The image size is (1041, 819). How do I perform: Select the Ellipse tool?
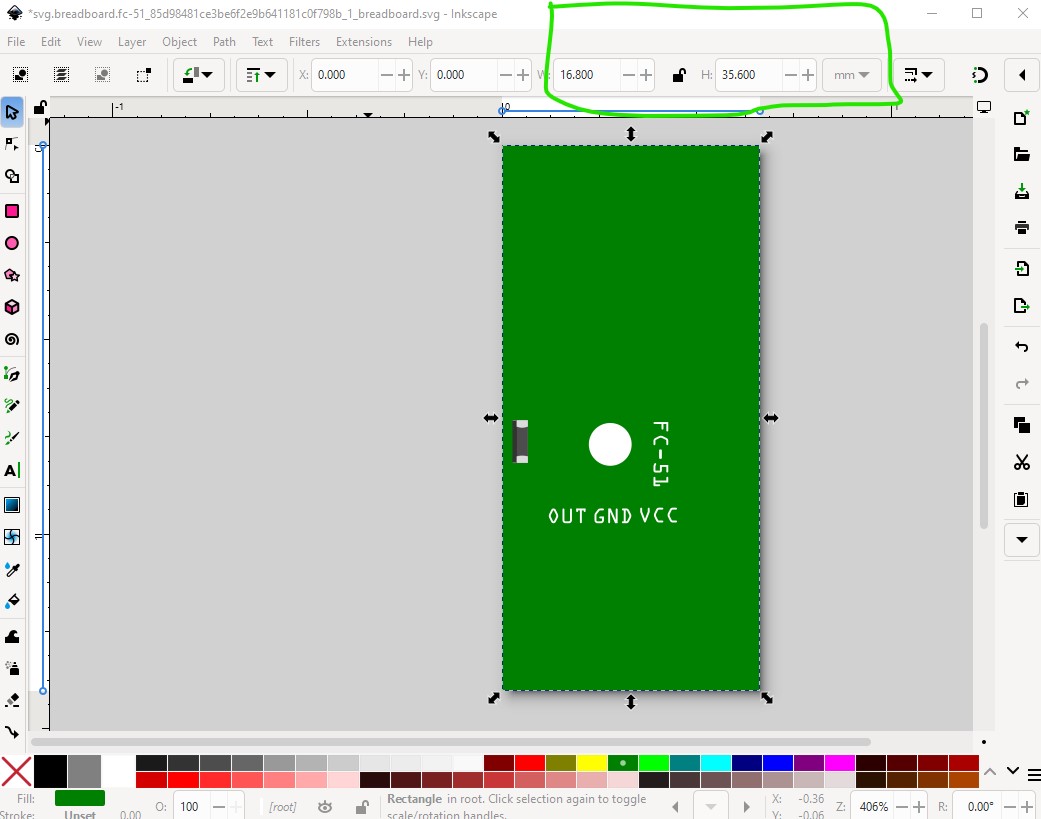[12, 243]
